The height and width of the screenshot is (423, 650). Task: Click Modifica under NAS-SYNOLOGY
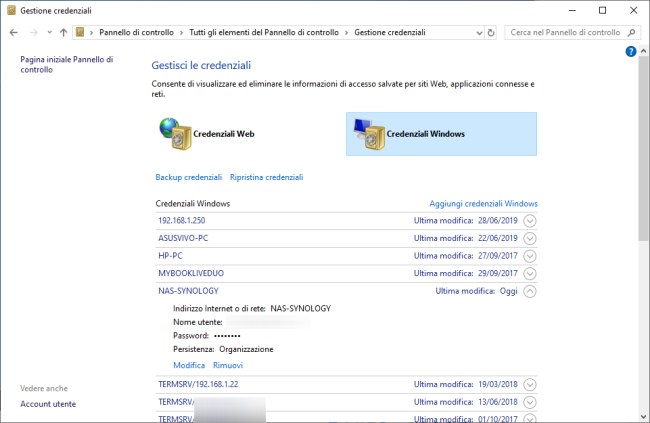pos(189,365)
